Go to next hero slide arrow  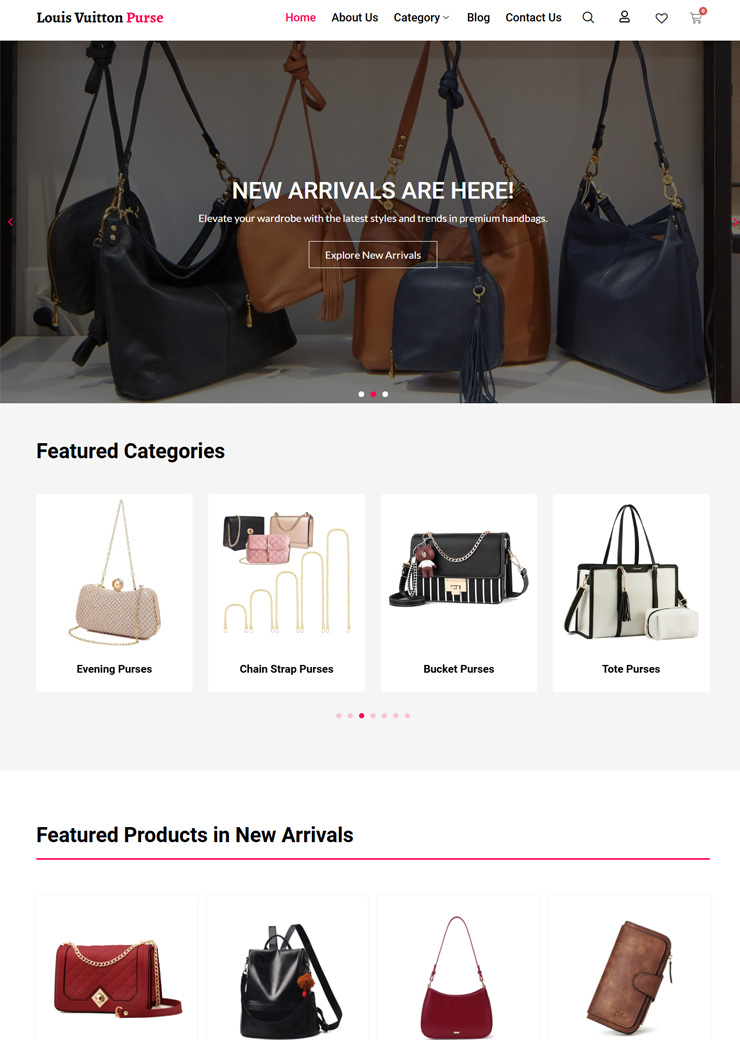734,222
